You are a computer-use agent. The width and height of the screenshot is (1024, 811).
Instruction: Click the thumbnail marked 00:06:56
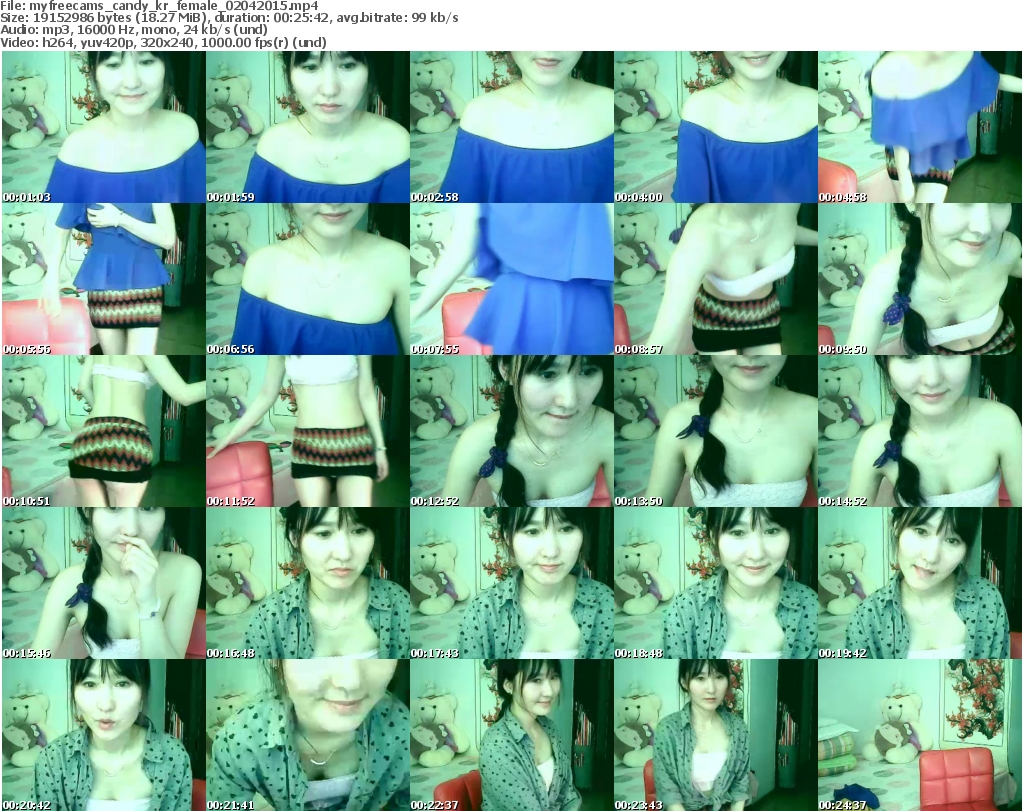[x=308, y=279]
